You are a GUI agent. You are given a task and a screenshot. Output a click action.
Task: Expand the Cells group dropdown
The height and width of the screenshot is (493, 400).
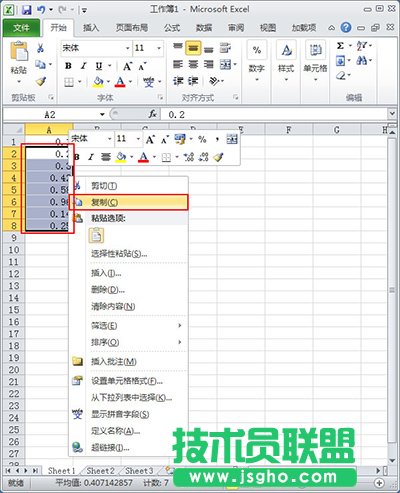coord(315,80)
